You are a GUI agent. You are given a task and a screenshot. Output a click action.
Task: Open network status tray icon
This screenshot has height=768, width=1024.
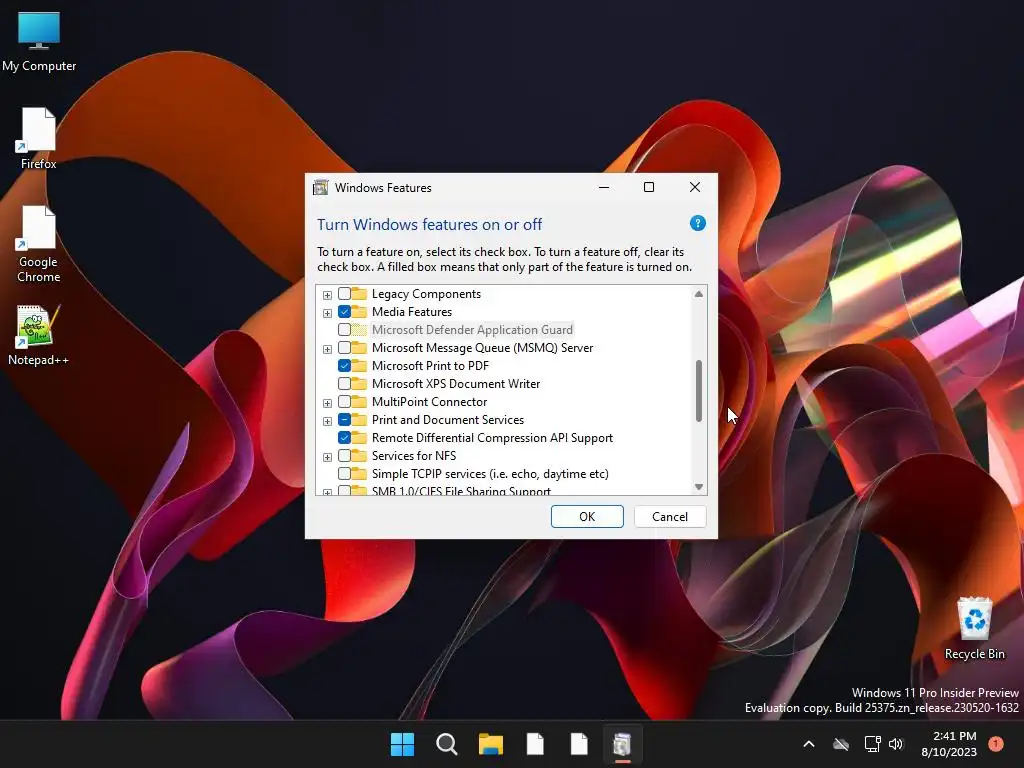(872, 744)
